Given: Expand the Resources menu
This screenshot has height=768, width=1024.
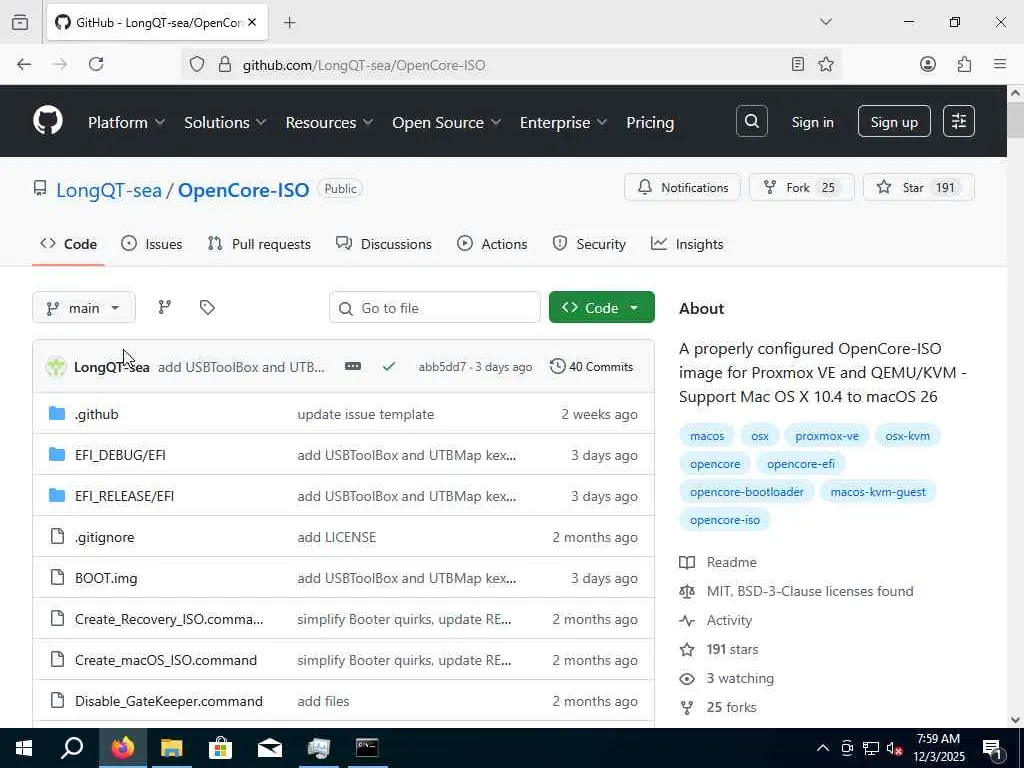Looking at the screenshot, I should coord(329,122).
